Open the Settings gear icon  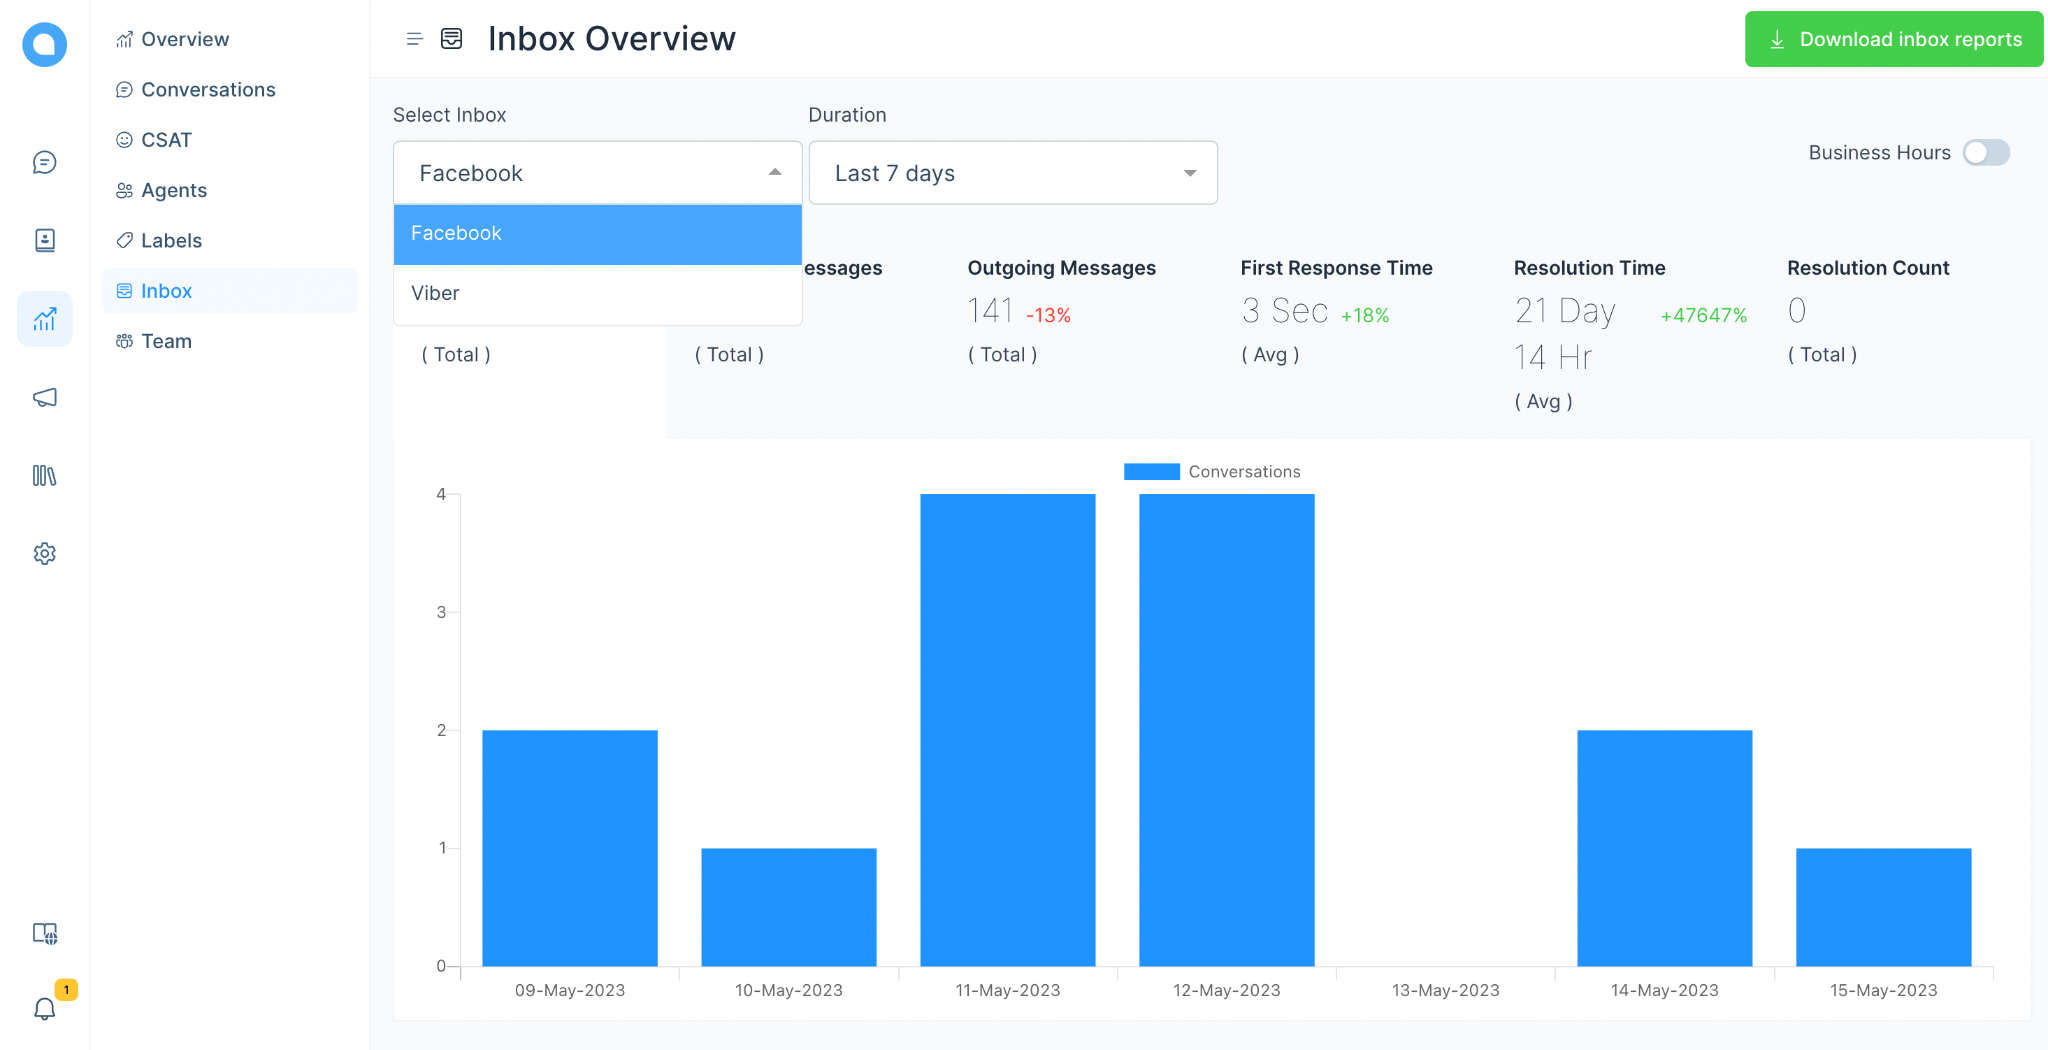pos(44,553)
